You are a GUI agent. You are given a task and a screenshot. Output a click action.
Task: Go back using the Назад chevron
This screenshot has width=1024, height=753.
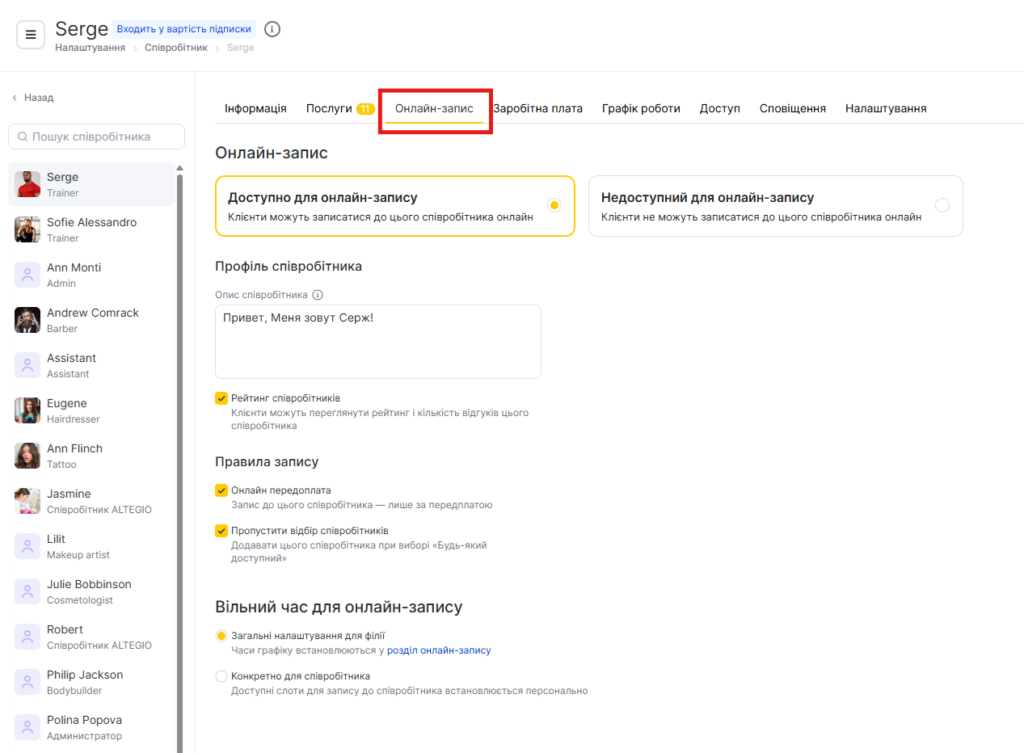tap(15, 98)
